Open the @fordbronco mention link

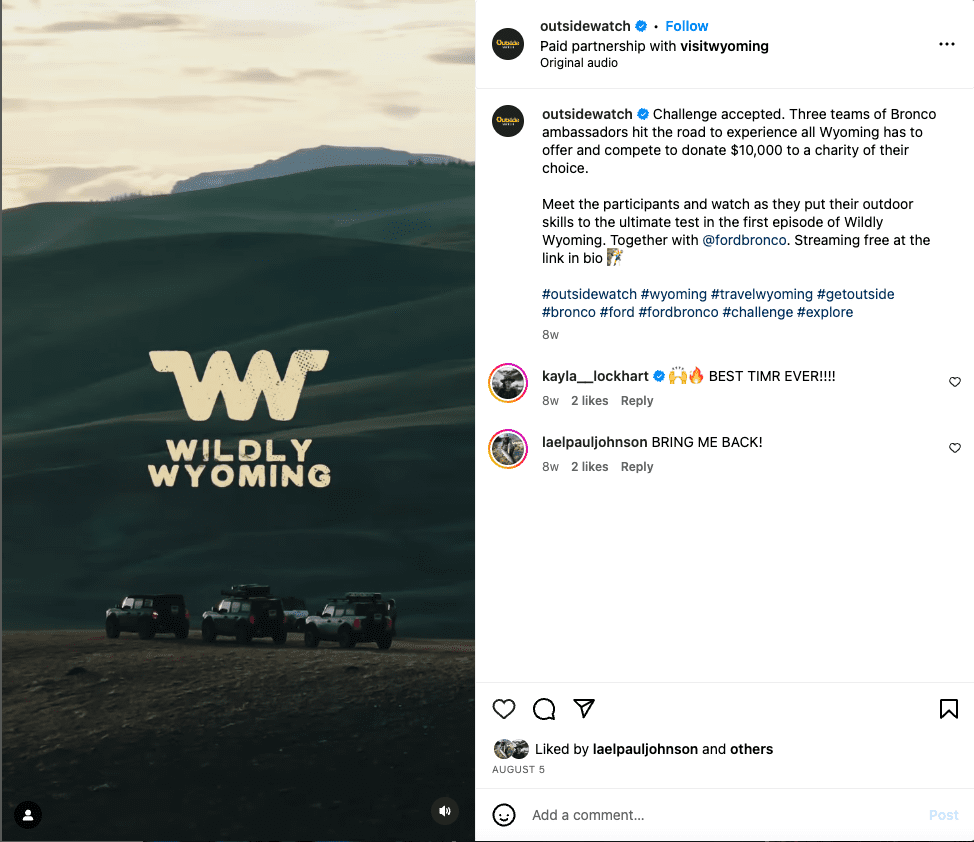click(x=744, y=240)
